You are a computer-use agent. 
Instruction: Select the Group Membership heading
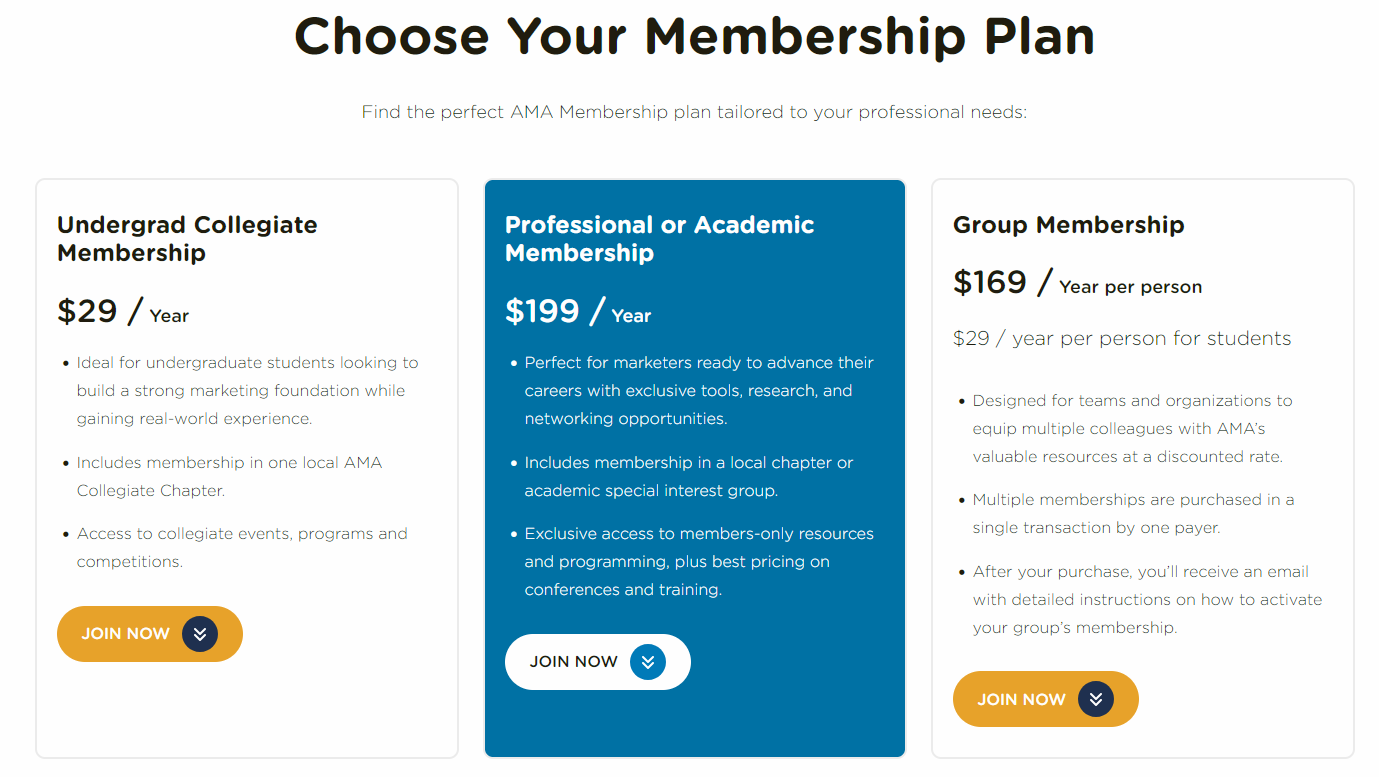click(1068, 225)
